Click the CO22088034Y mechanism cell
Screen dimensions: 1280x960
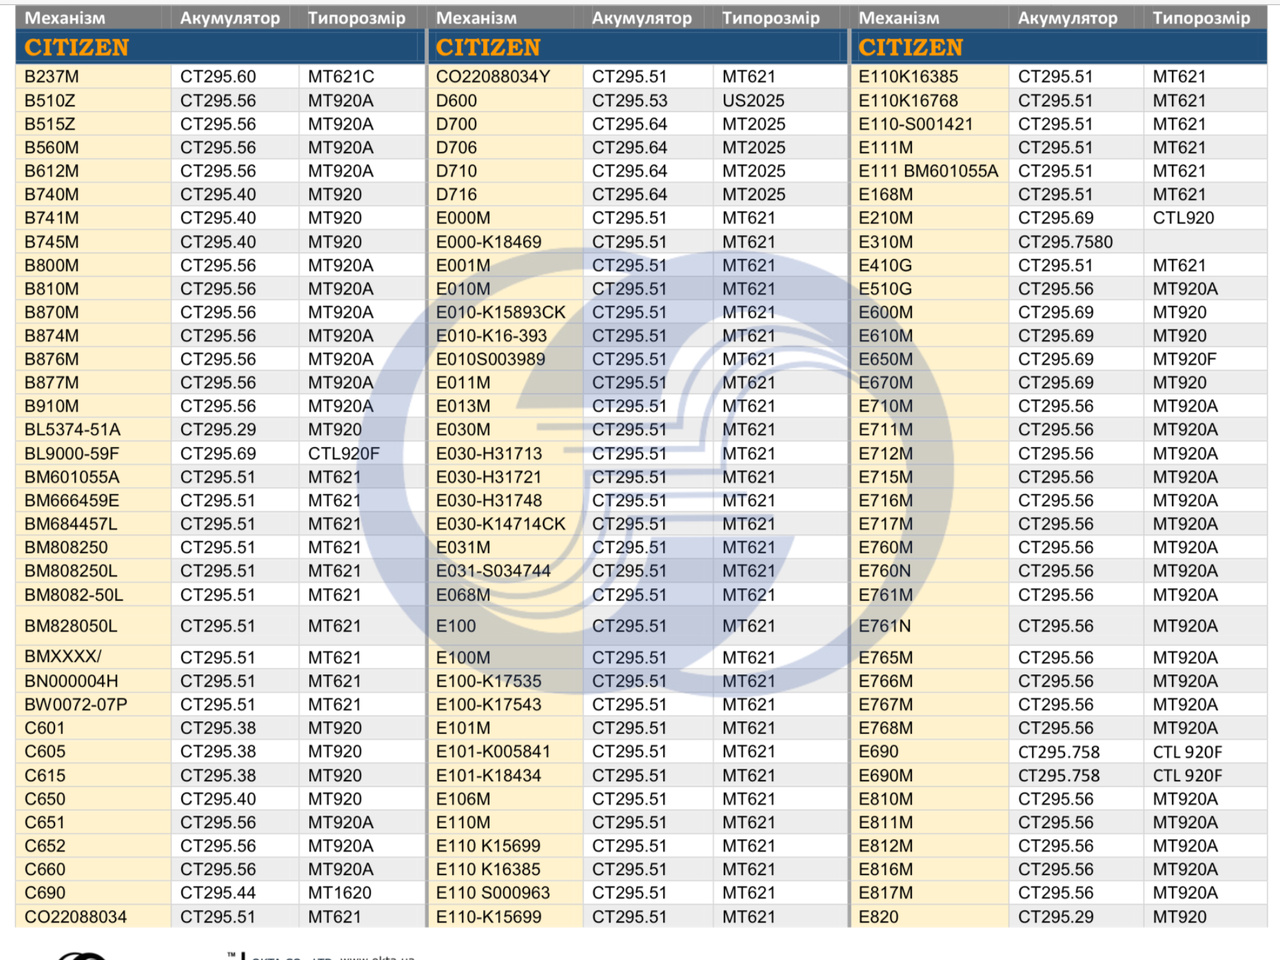click(x=493, y=77)
